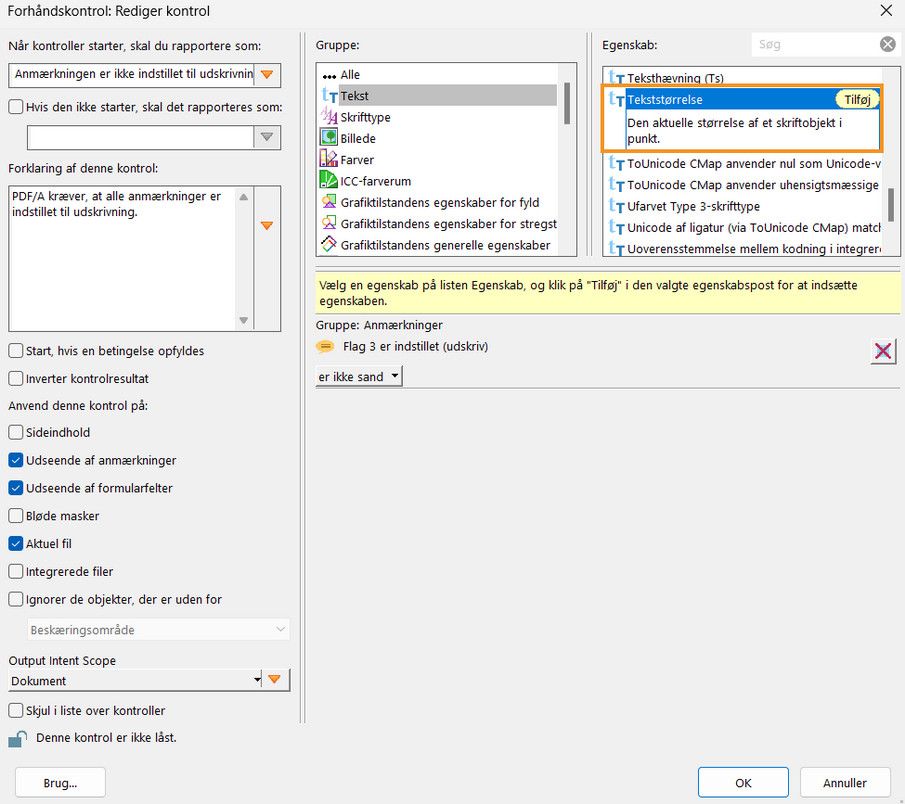Click the Unicode af ligatur property icon

point(617,227)
